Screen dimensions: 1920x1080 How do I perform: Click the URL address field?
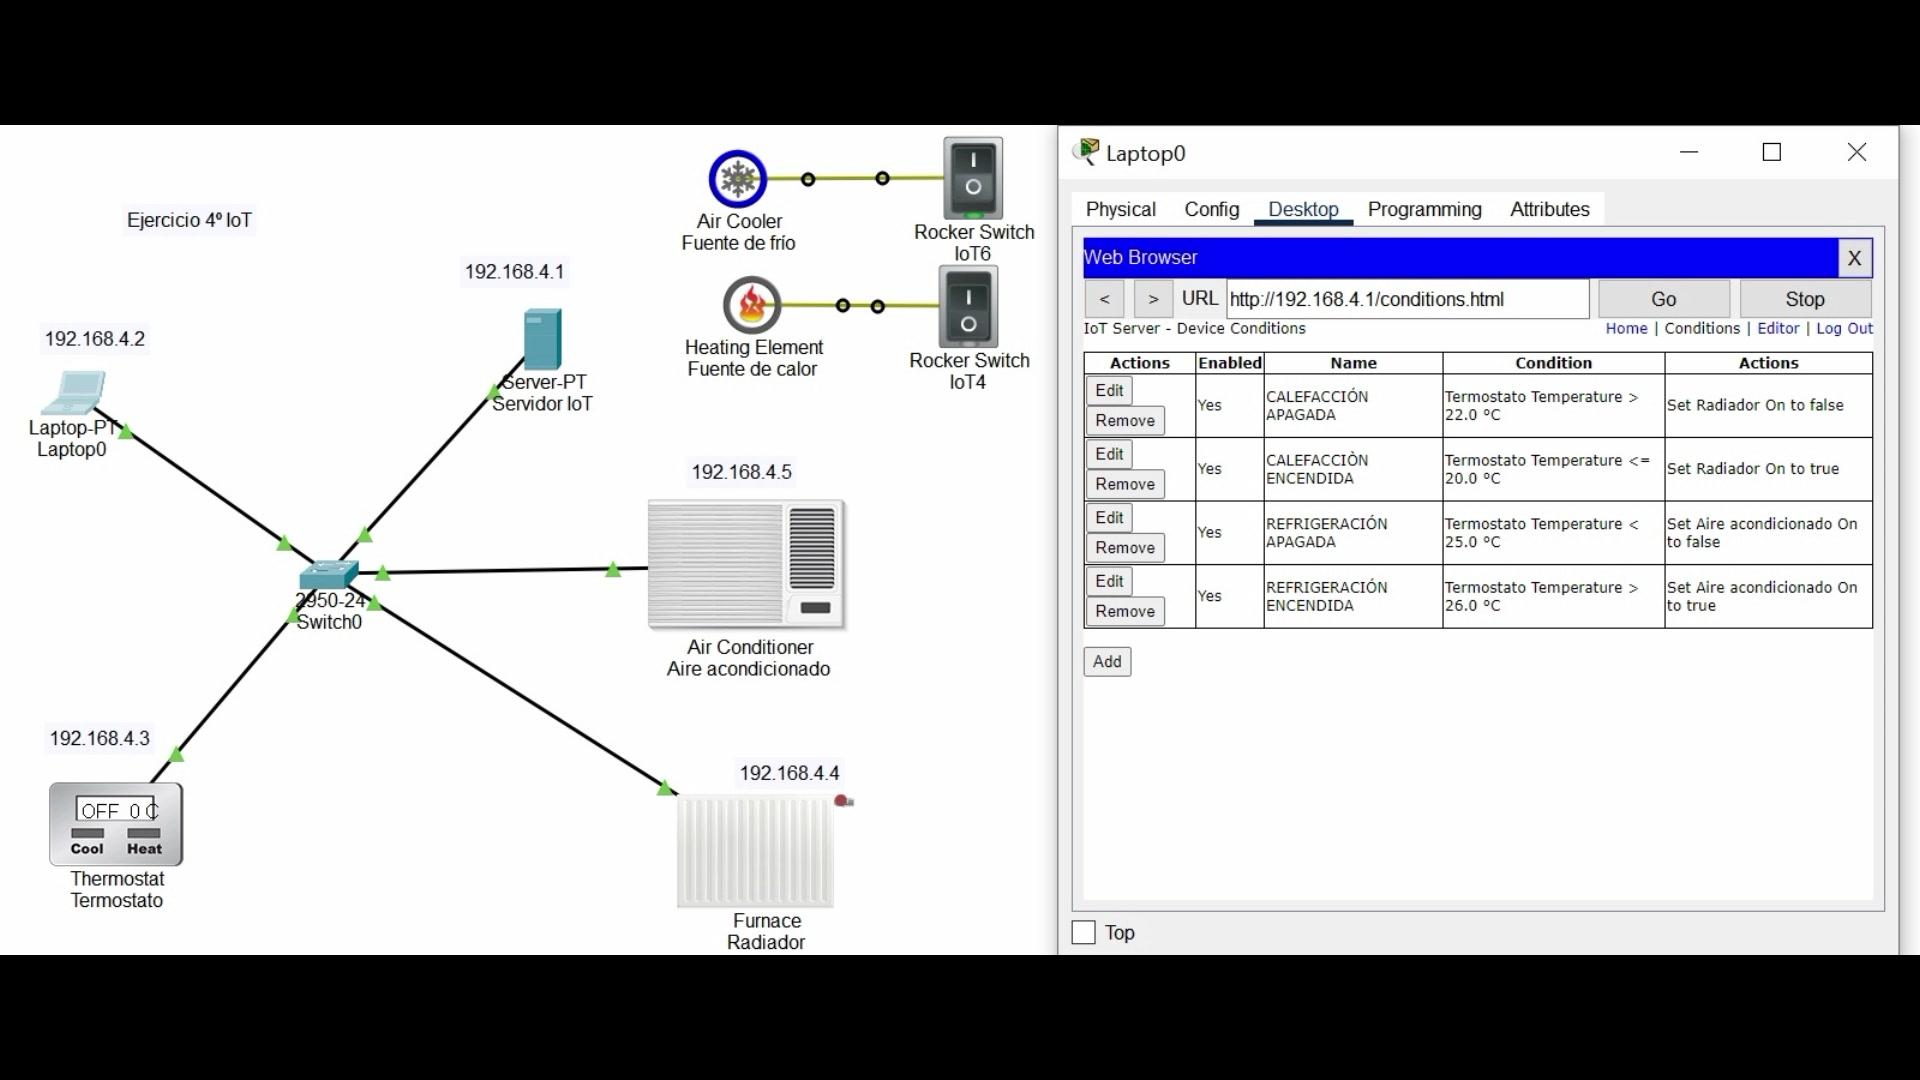[x=1406, y=299]
